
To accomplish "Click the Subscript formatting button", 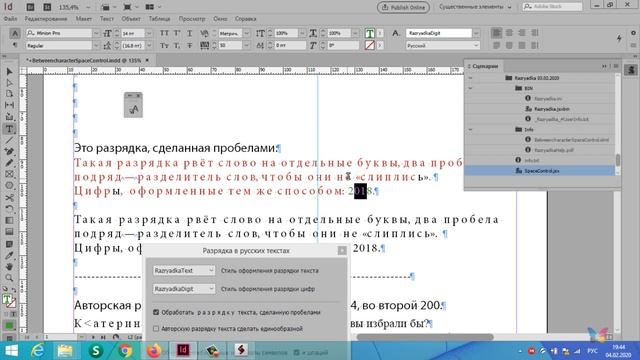I will [x=177, y=46].
